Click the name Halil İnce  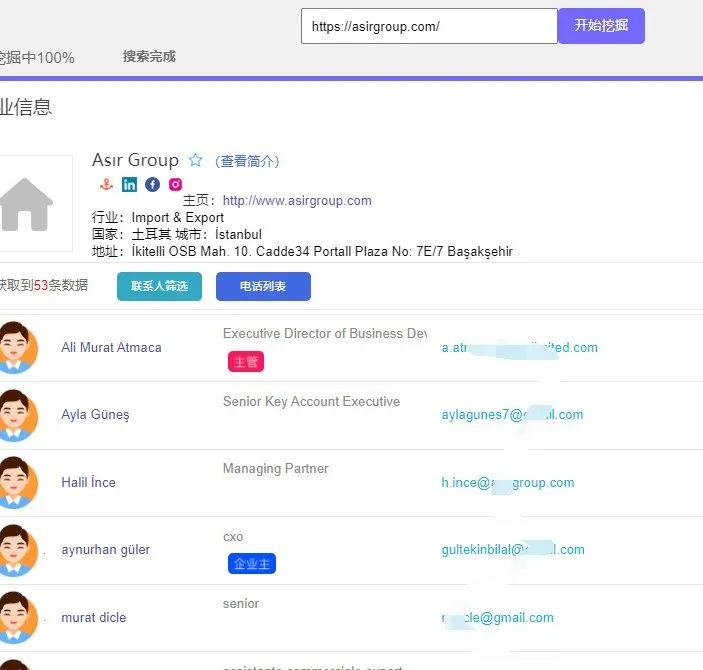(88, 483)
